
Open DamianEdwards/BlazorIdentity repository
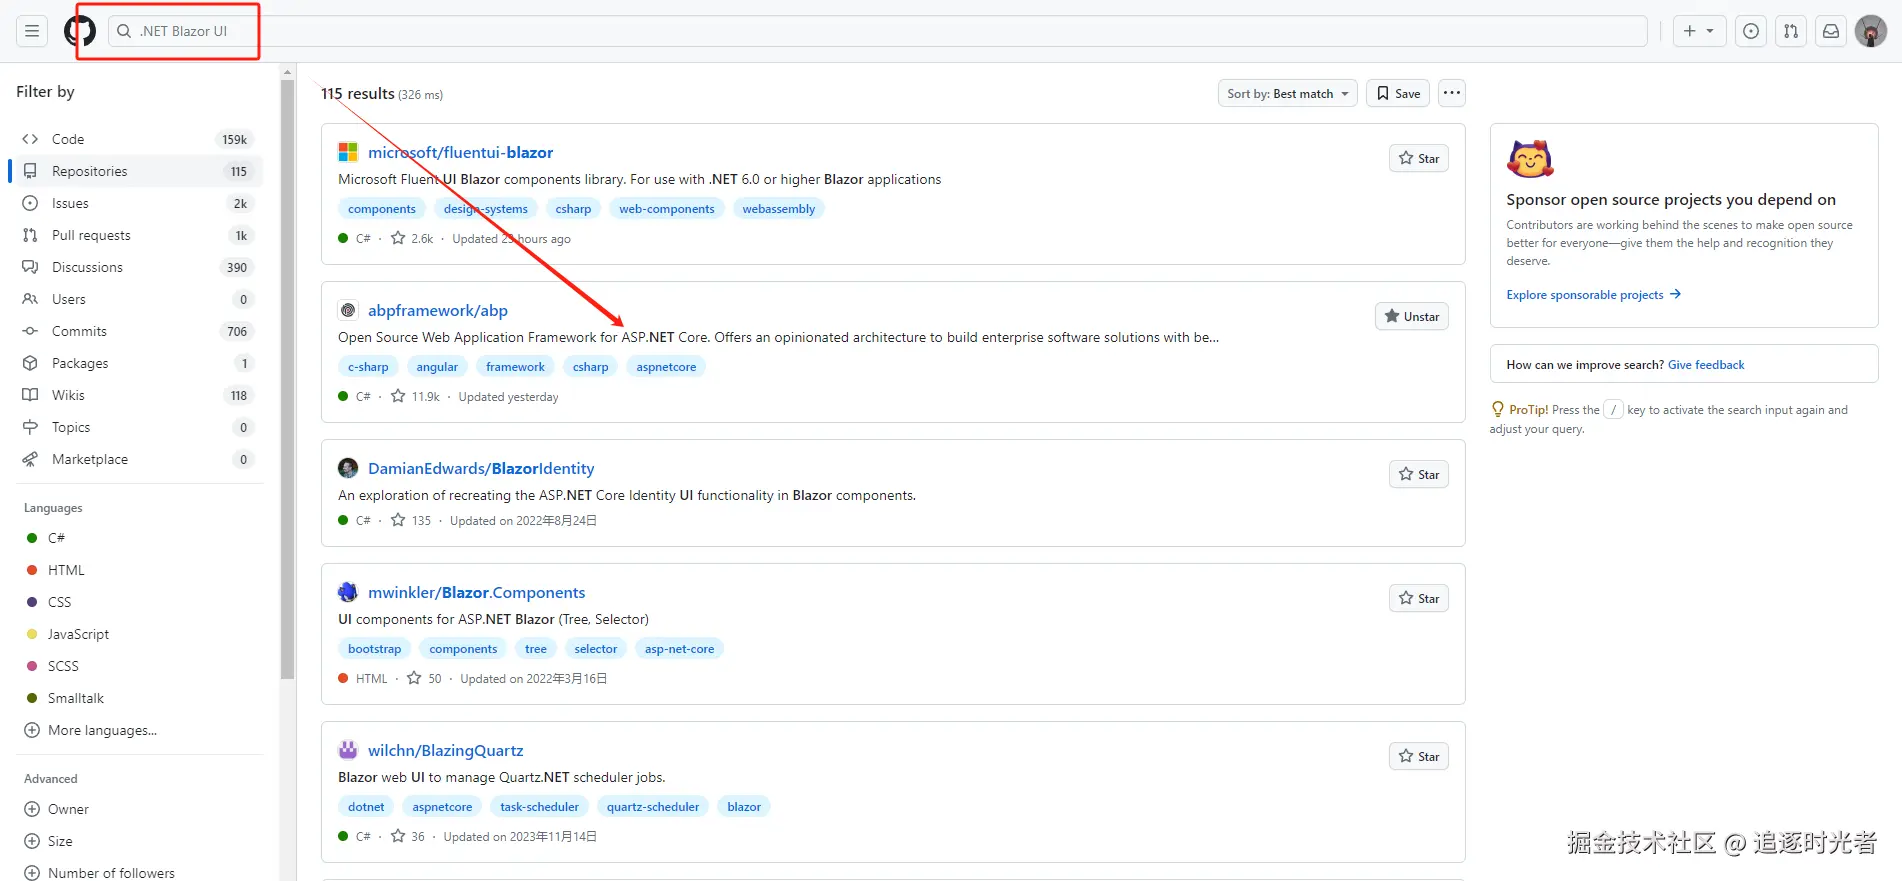point(481,468)
